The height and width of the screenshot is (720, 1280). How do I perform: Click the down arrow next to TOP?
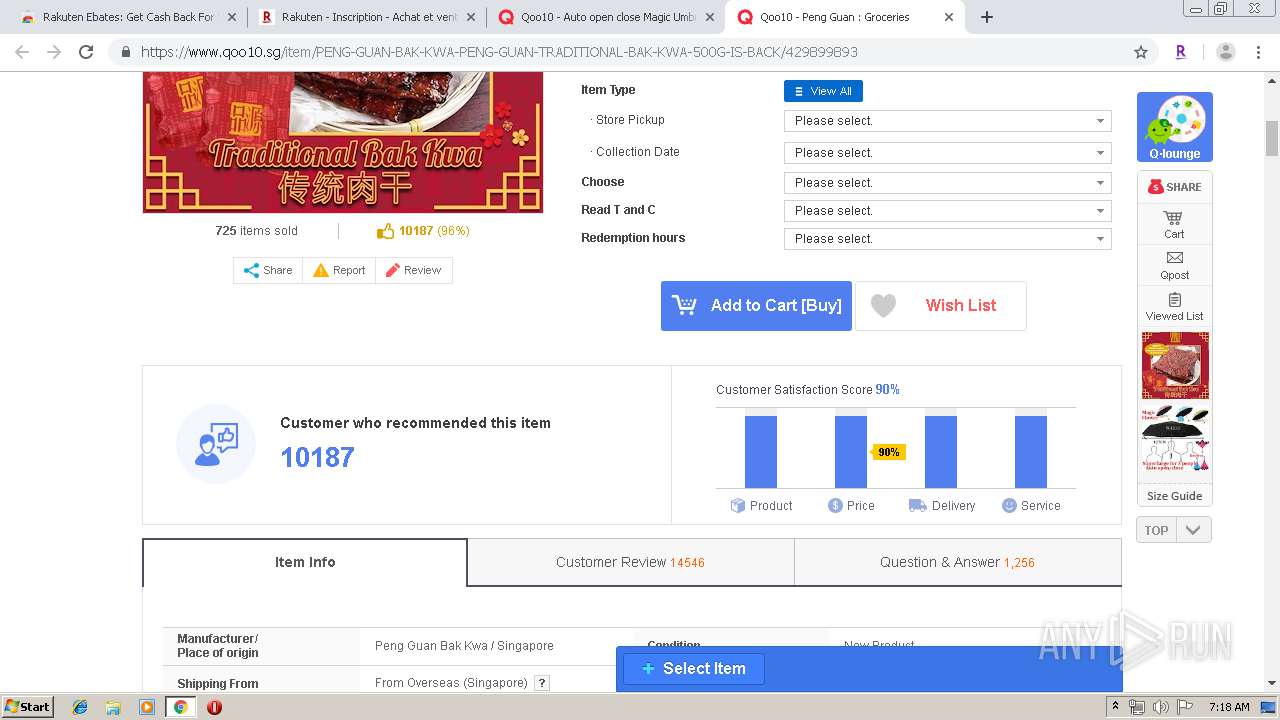1193,530
